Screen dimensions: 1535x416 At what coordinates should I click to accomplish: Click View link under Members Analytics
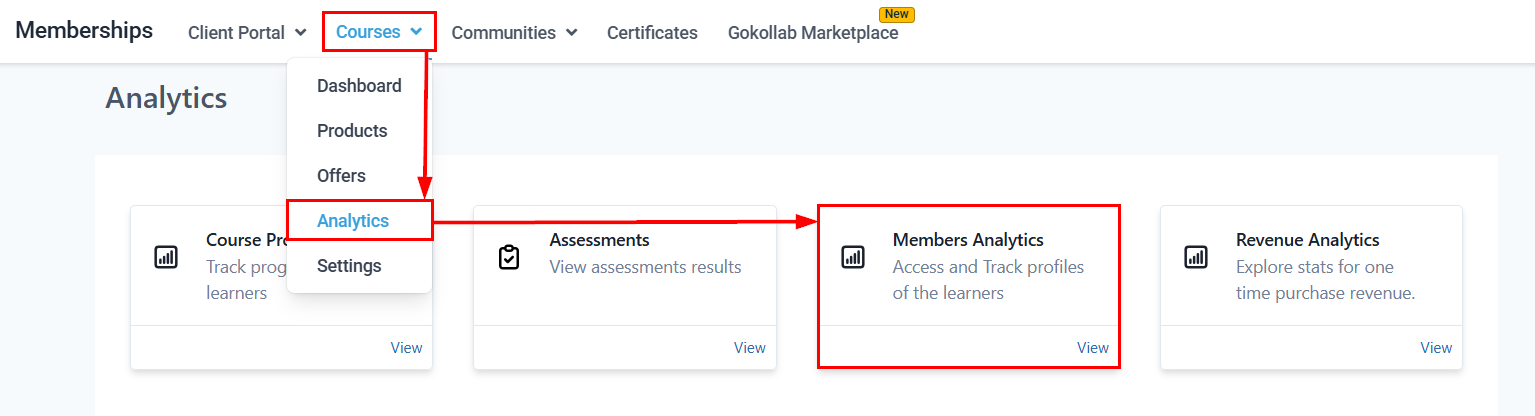click(x=1093, y=348)
